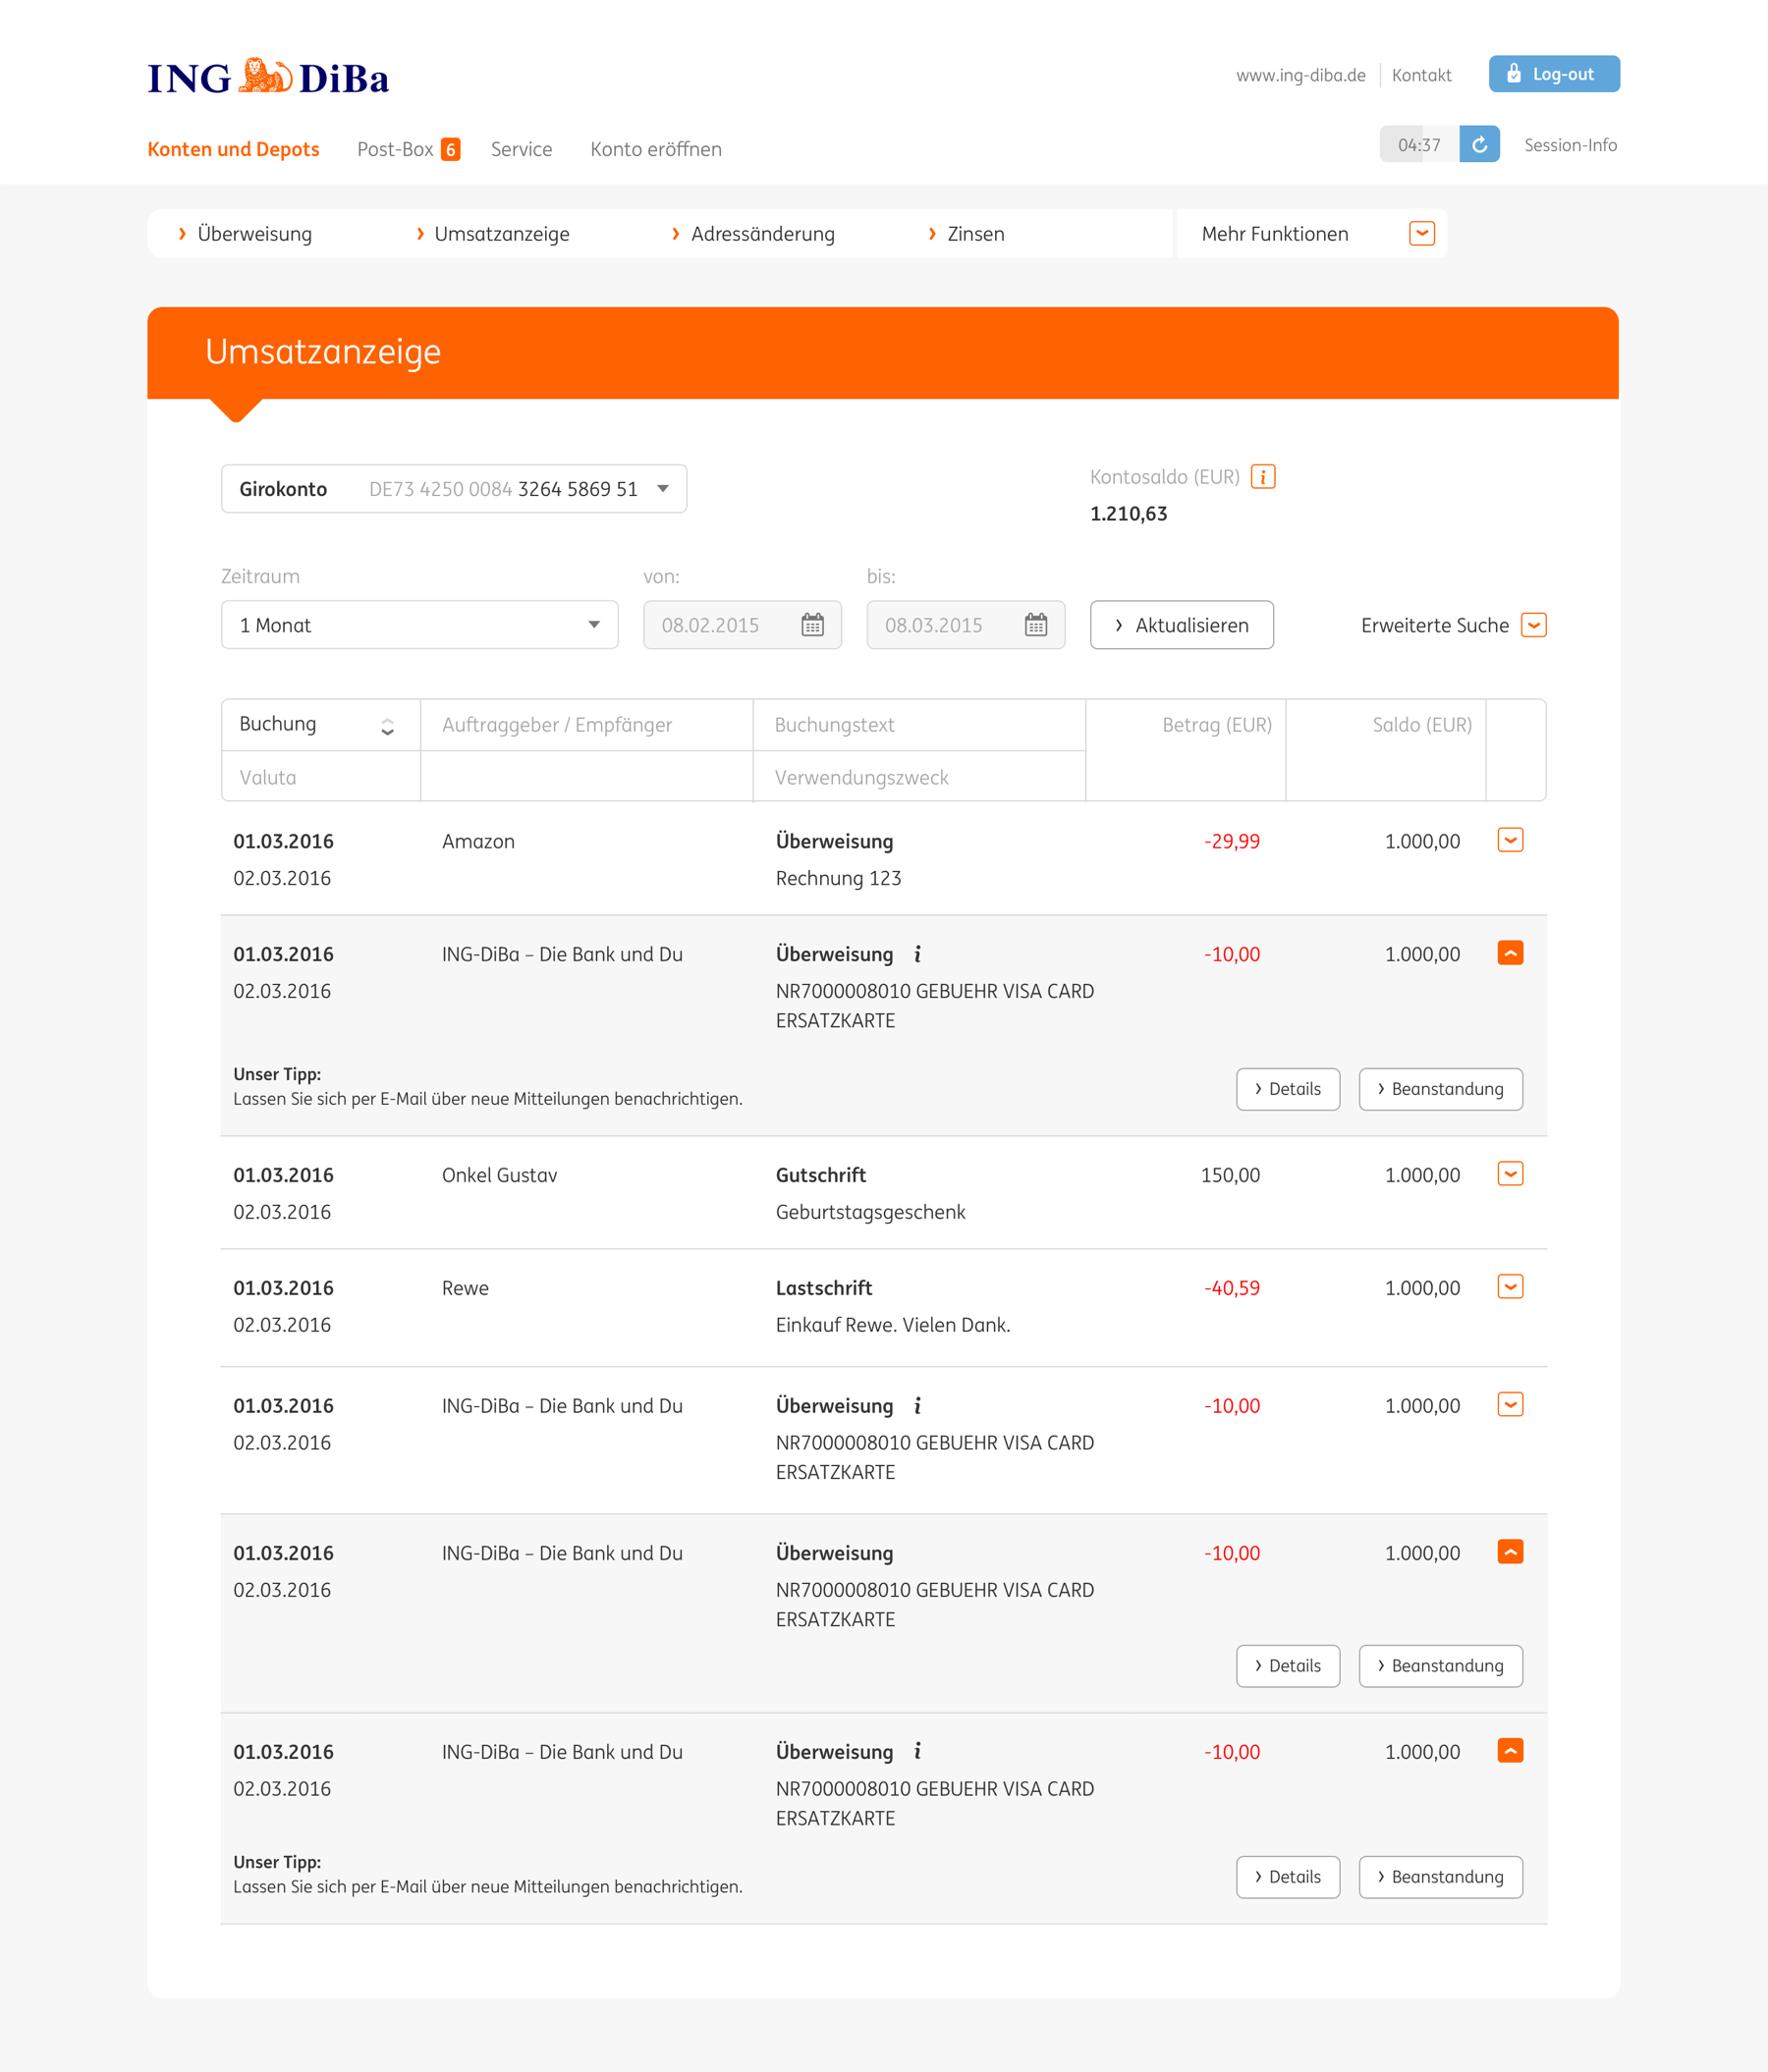
Task: Sort transactions by Buchung column arrows
Action: click(x=387, y=727)
